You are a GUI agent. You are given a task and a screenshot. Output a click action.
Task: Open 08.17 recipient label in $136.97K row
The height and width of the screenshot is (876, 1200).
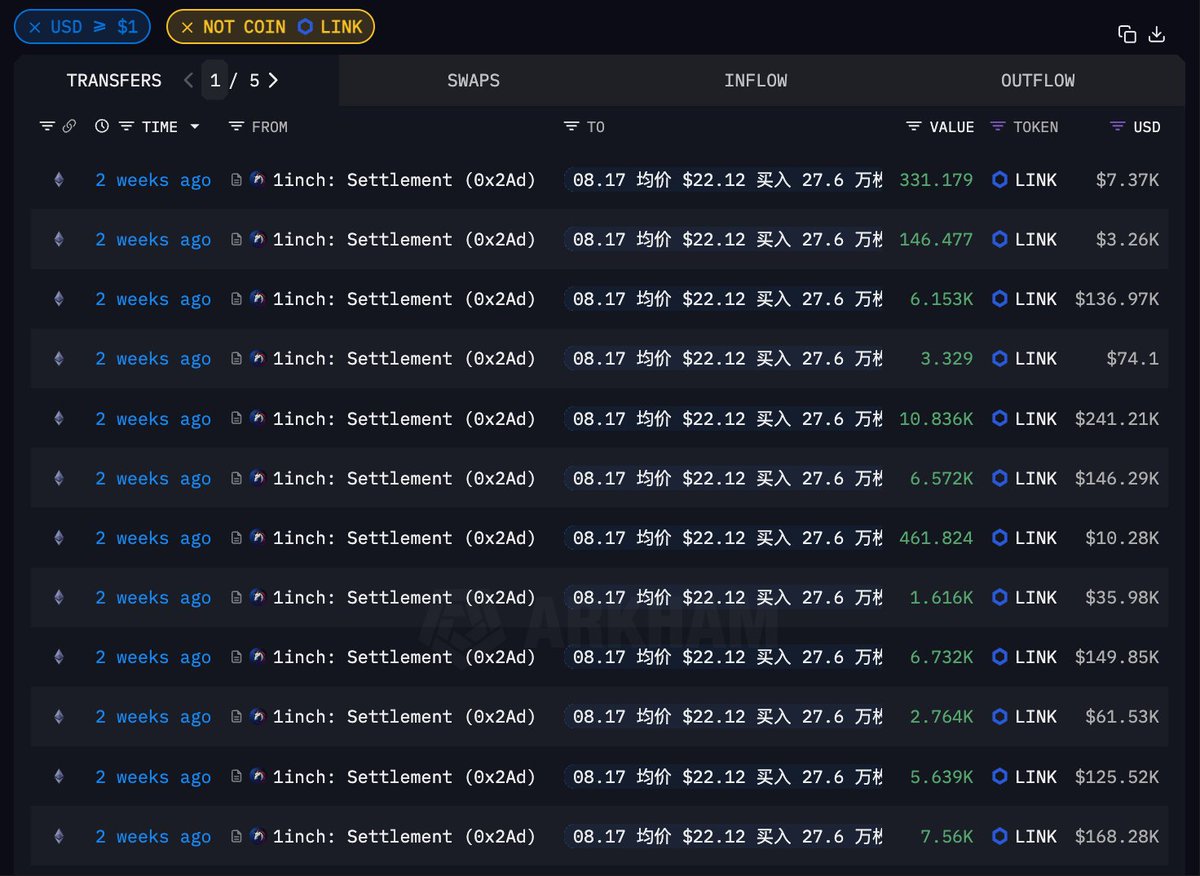[x=723, y=299]
